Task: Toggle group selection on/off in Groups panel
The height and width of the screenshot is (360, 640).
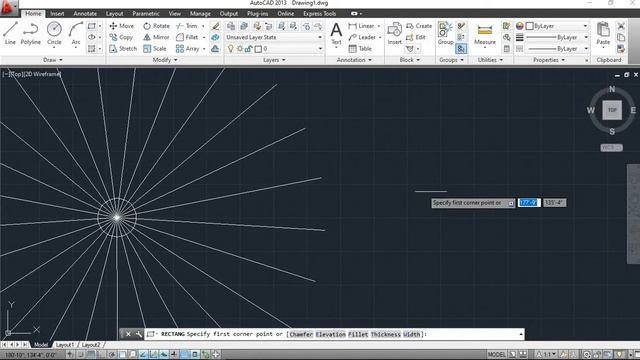Action: [461, 49]
